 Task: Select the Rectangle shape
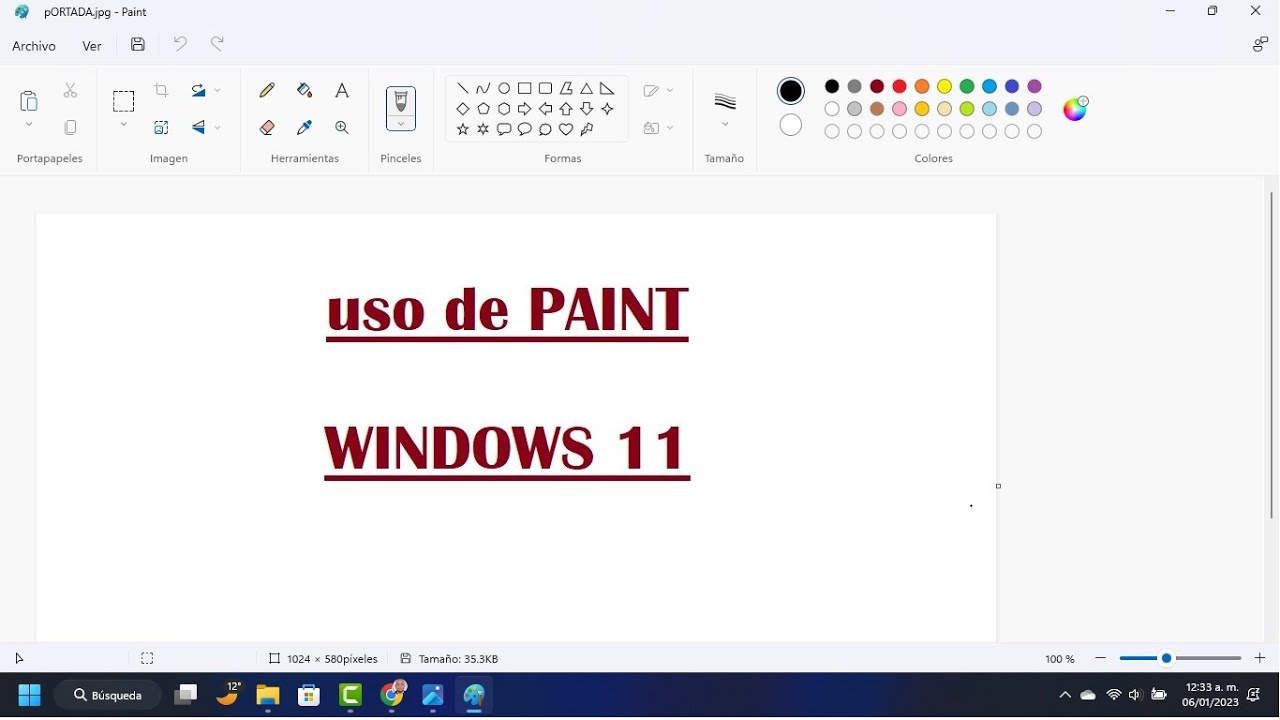(x=524, y=88)
